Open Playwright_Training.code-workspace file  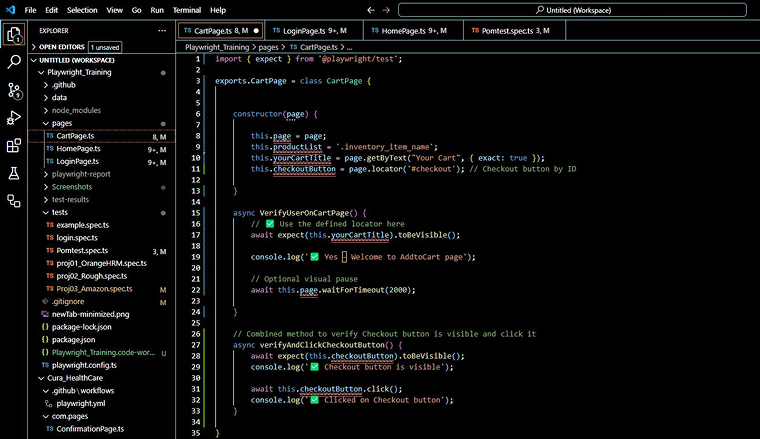coord(101,352)
